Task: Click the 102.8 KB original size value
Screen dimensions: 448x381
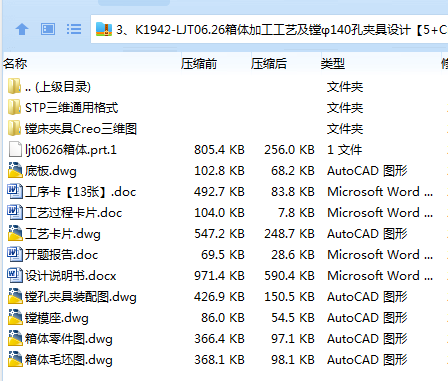Action: [219, 171]
